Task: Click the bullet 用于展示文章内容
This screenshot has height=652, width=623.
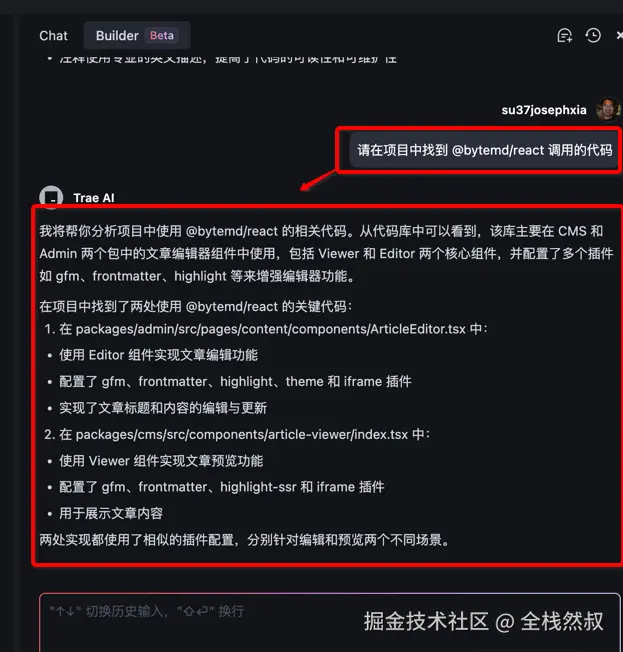Action: coord(111,513)
